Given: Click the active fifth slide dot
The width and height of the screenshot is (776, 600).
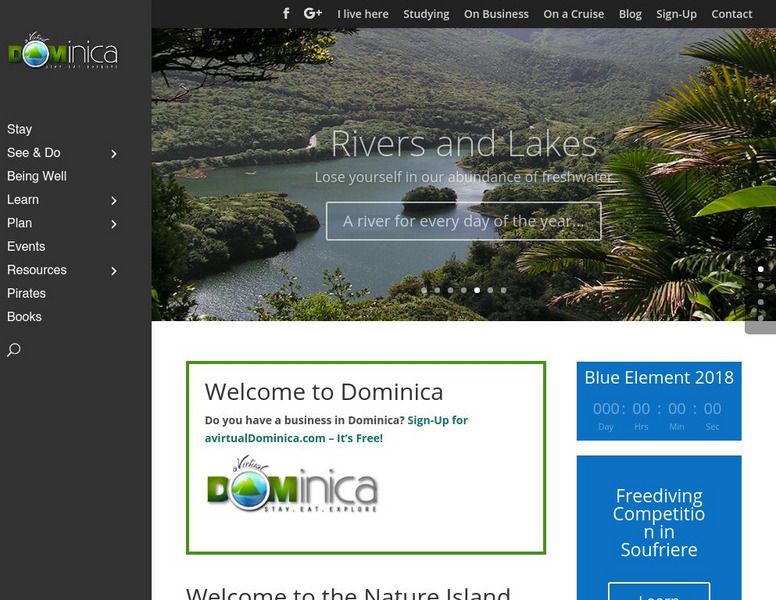Looking at the screenshot, I should (477, 290).
